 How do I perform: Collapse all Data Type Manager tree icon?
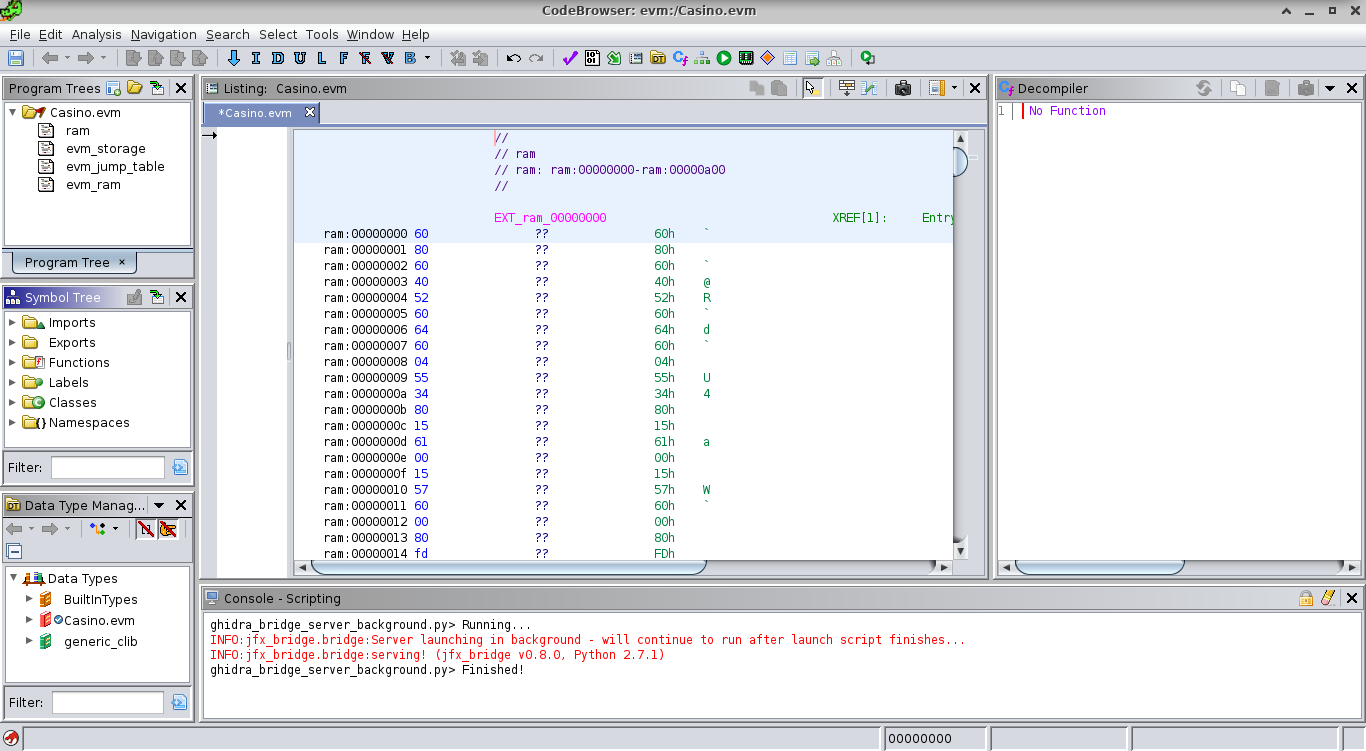click(14, 551)
